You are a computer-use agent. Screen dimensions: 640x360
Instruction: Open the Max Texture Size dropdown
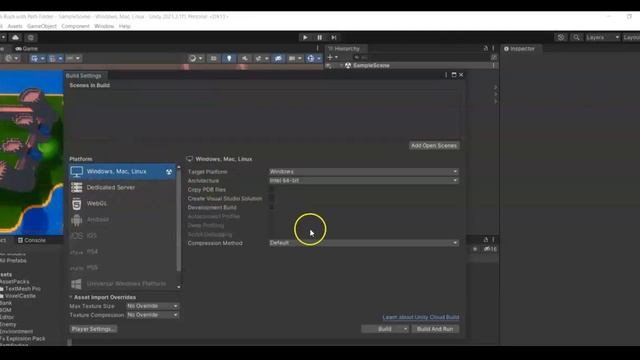(152, 306)
